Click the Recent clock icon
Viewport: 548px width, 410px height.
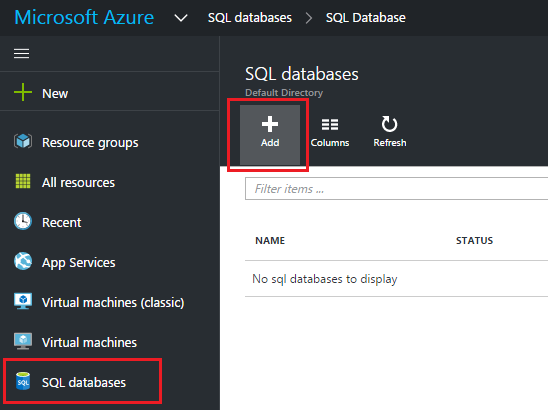click(23, 221)
